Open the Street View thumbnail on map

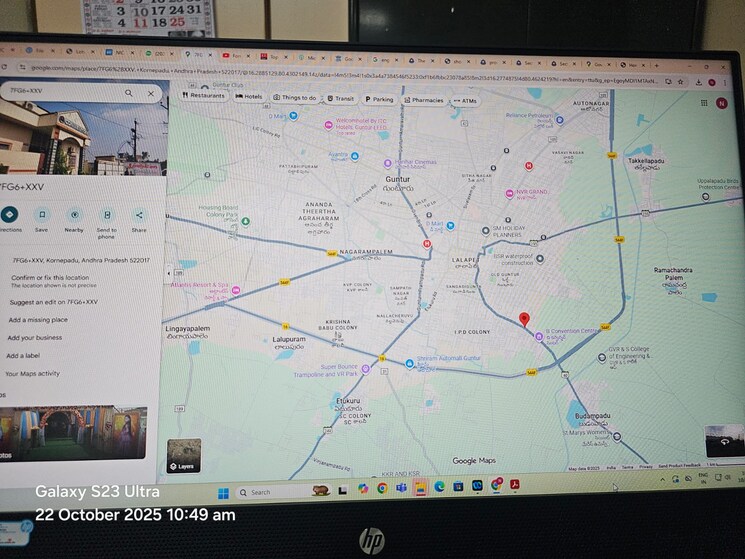coord(725,441)
